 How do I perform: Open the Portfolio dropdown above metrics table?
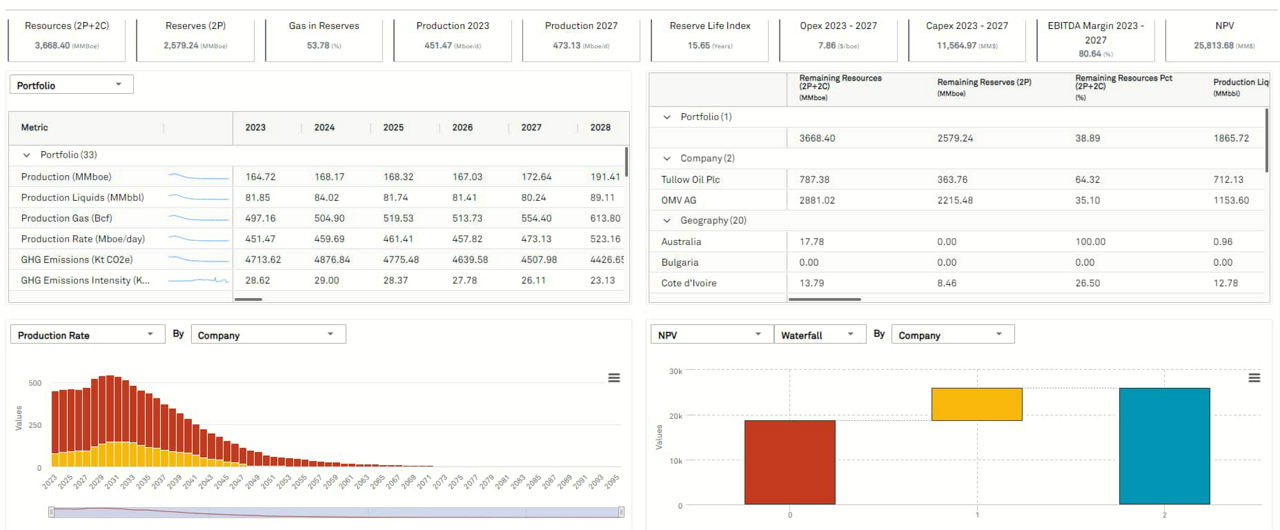pyautogui.click(x=71, y=85)
